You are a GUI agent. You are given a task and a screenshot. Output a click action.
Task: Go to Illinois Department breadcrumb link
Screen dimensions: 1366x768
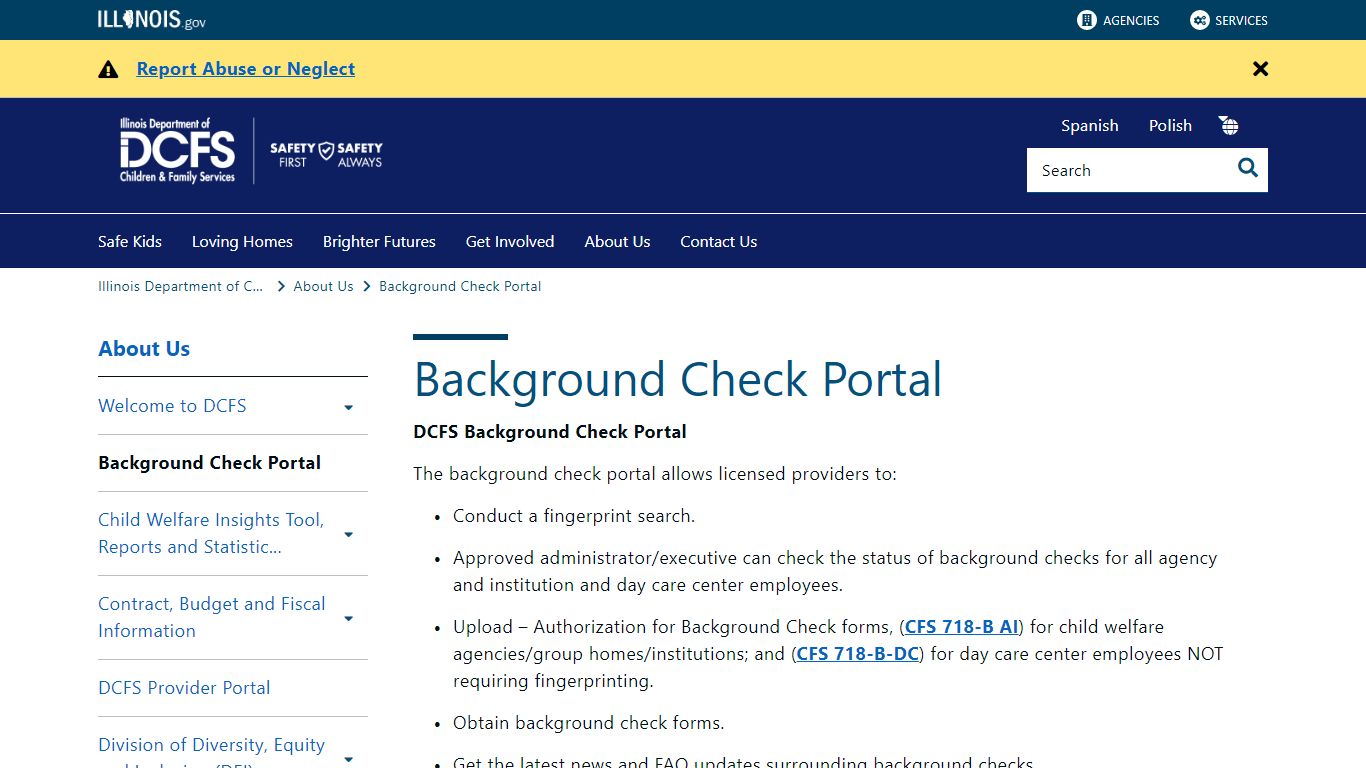tap(180, 286)
